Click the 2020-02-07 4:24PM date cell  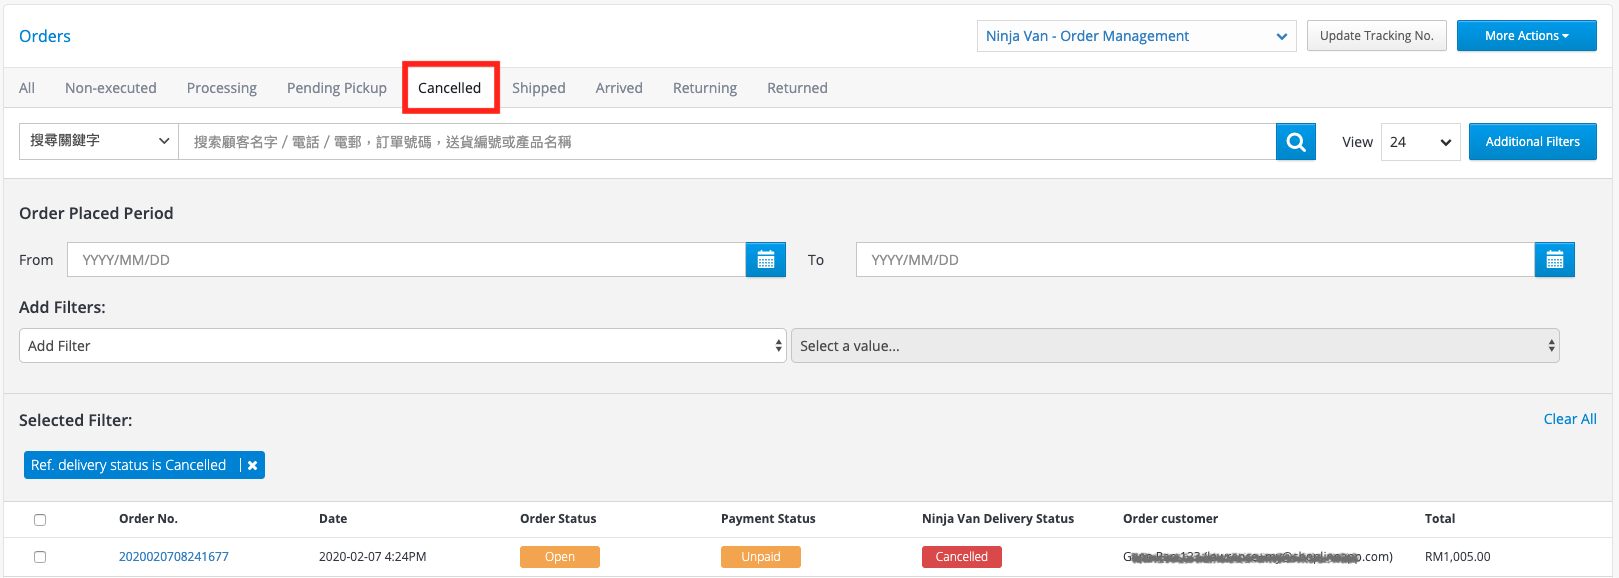tap(372, 557)
